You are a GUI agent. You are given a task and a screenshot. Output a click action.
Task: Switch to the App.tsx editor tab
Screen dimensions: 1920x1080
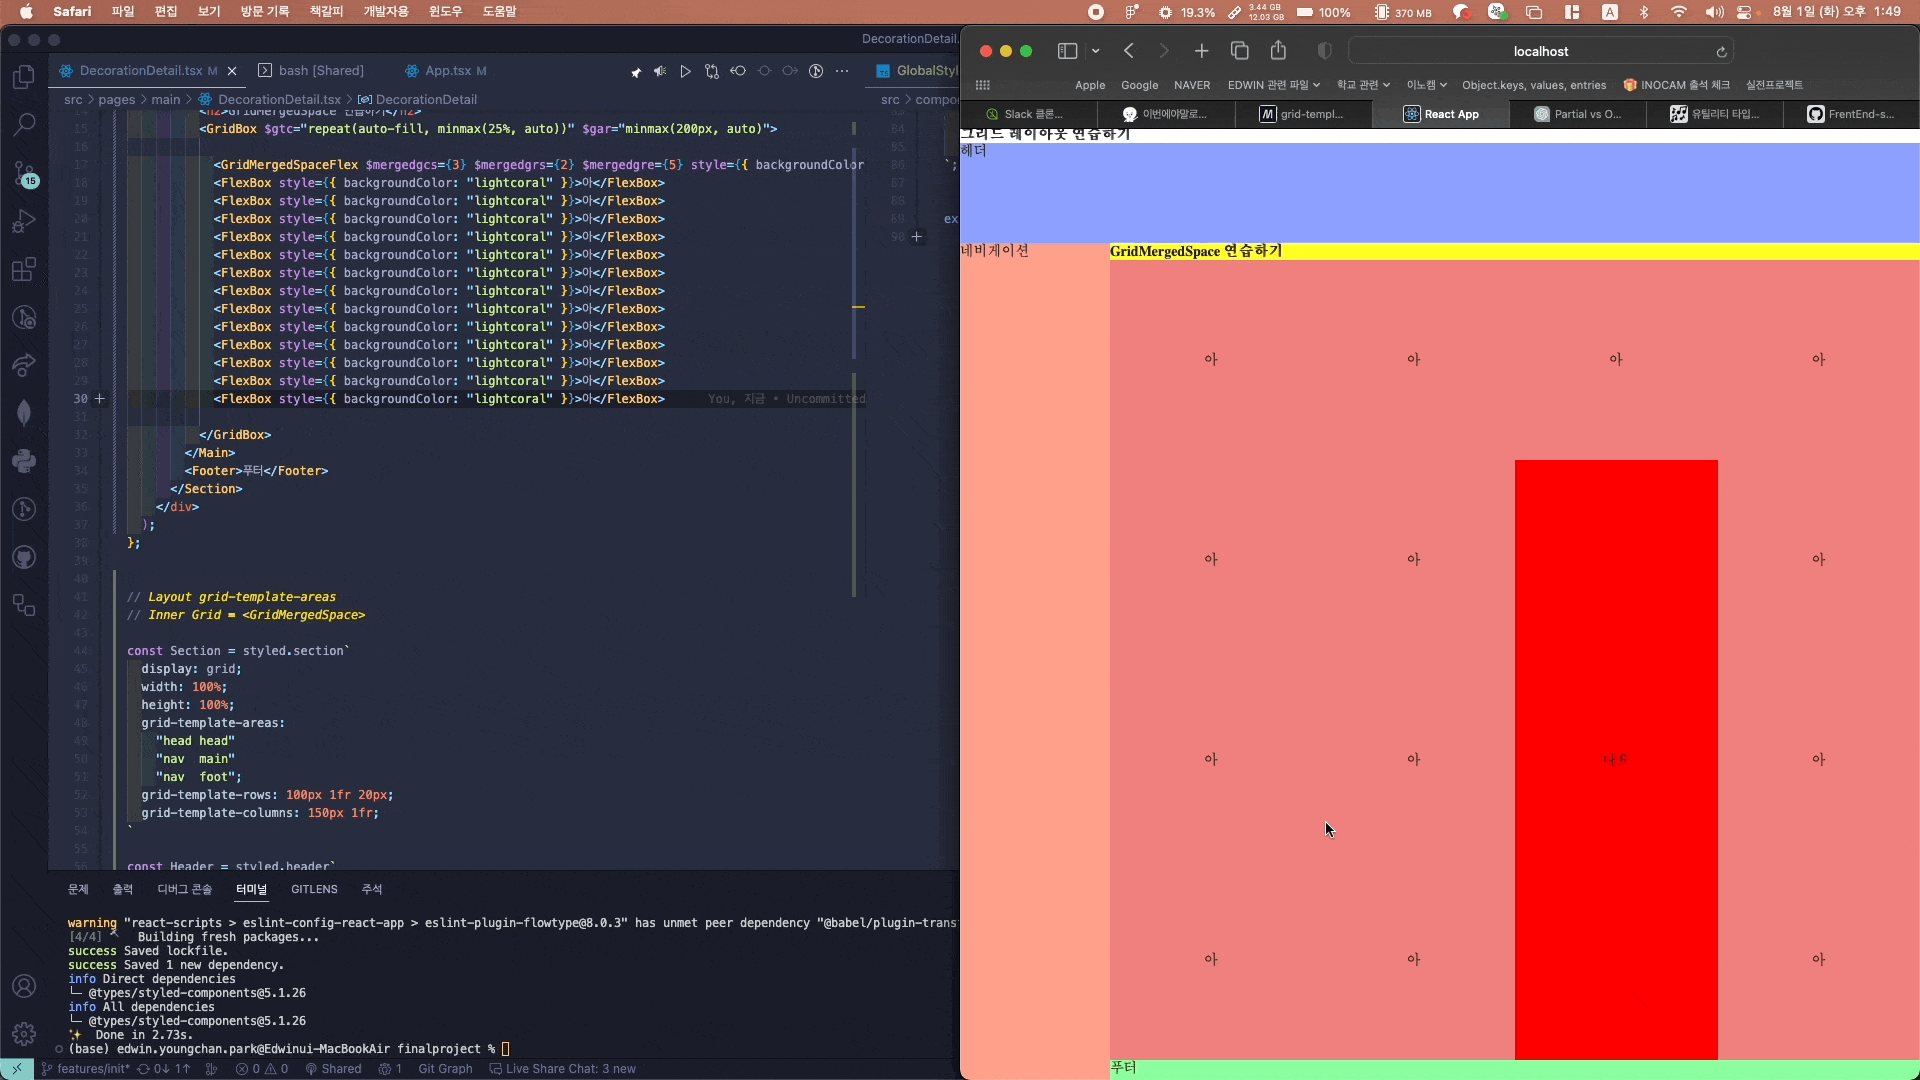pyautogui.click(x=446, y=71)
